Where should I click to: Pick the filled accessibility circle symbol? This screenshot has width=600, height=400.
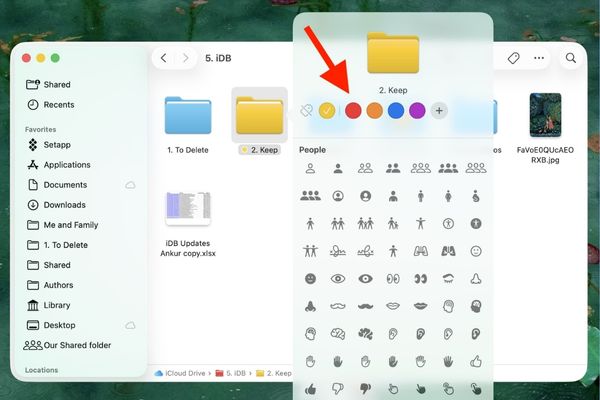click(476, 224)
